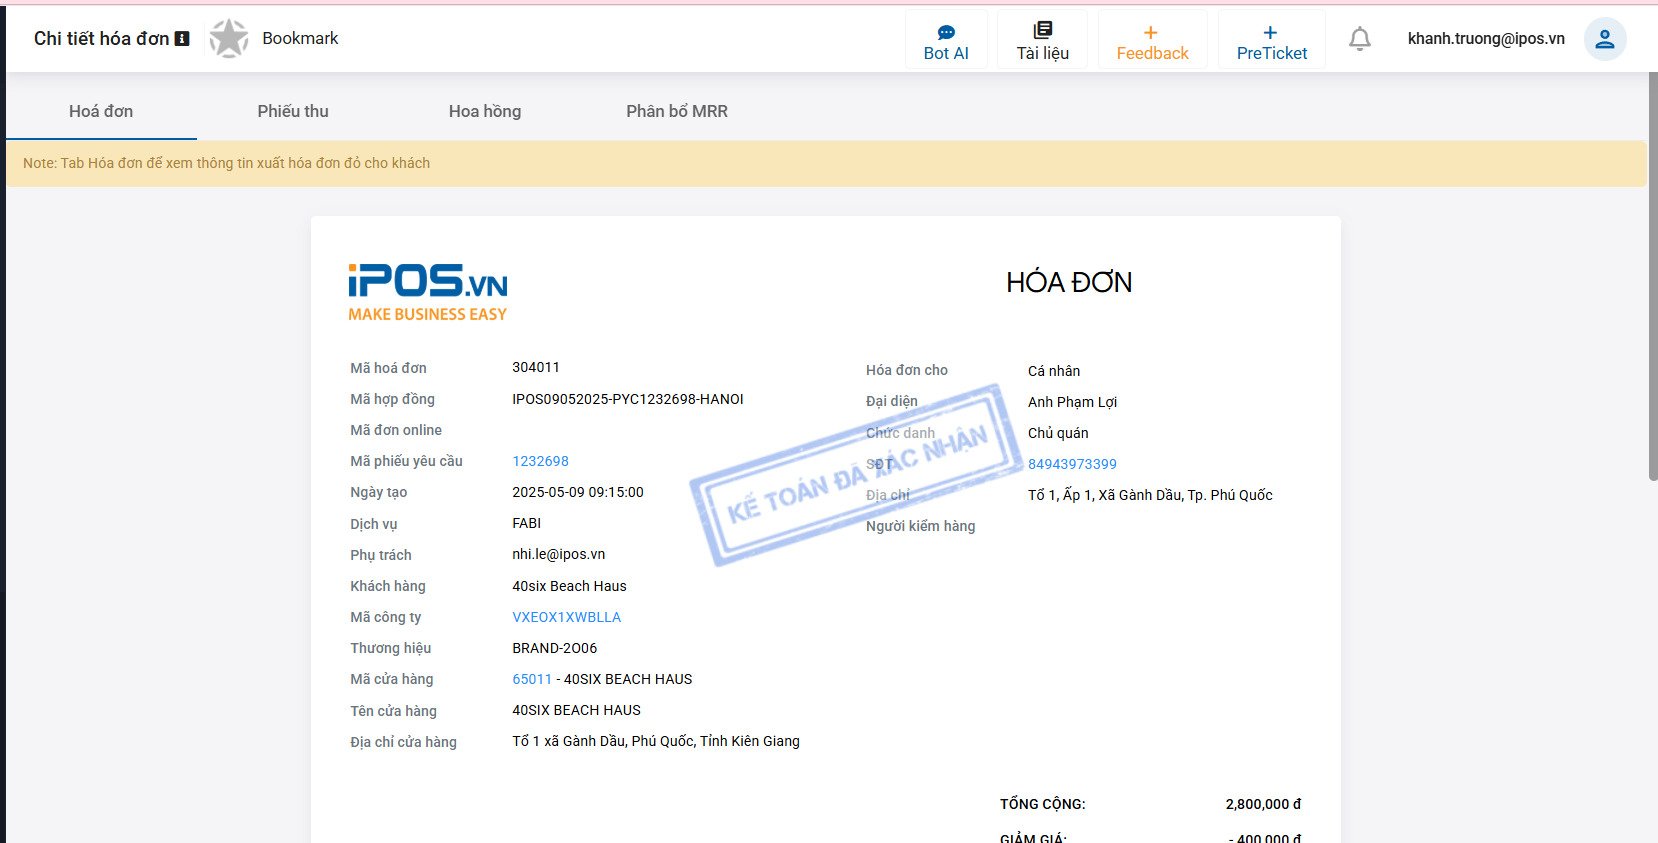Click phone number link 84943973399

[1072, 464]
